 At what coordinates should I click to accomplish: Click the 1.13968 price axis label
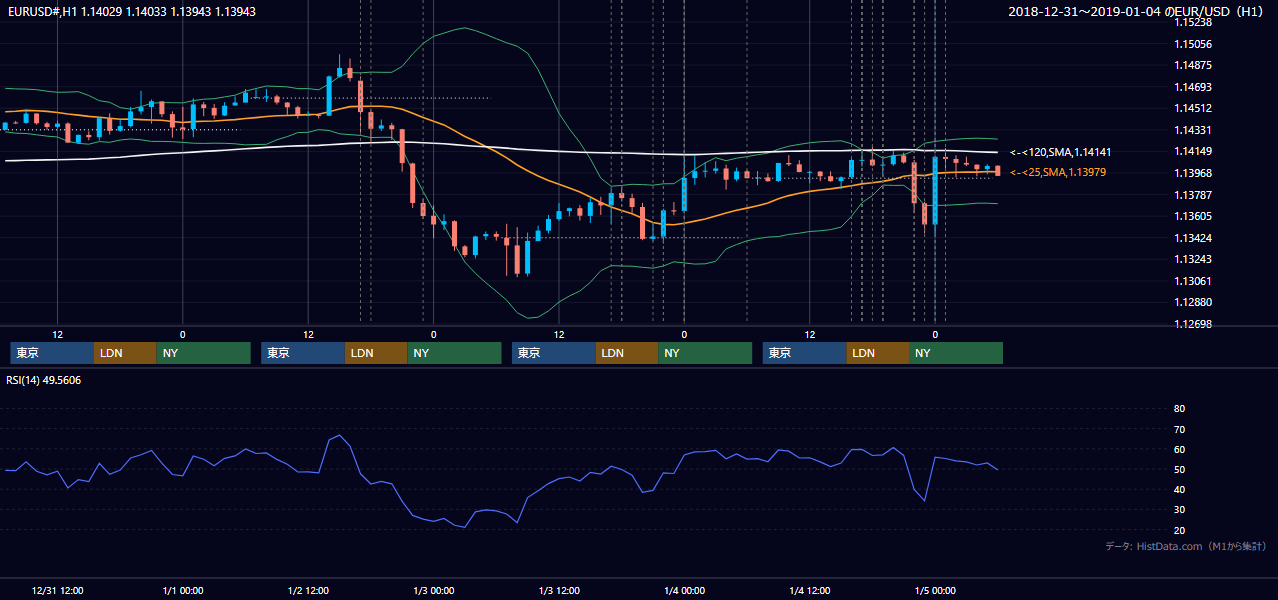click(1193, 173)
